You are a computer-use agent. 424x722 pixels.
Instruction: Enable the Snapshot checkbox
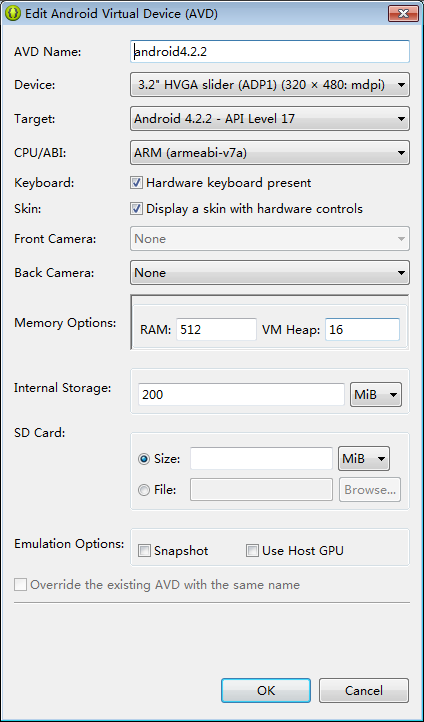[145, 551]
